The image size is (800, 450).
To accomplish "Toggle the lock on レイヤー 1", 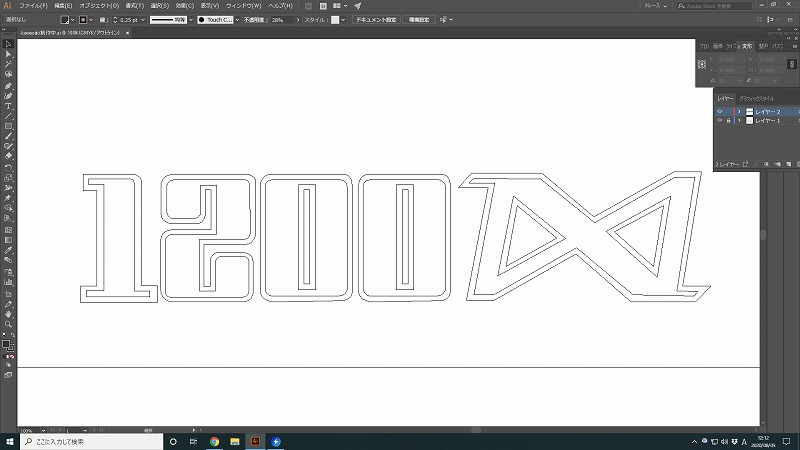I will click(729, 120).
